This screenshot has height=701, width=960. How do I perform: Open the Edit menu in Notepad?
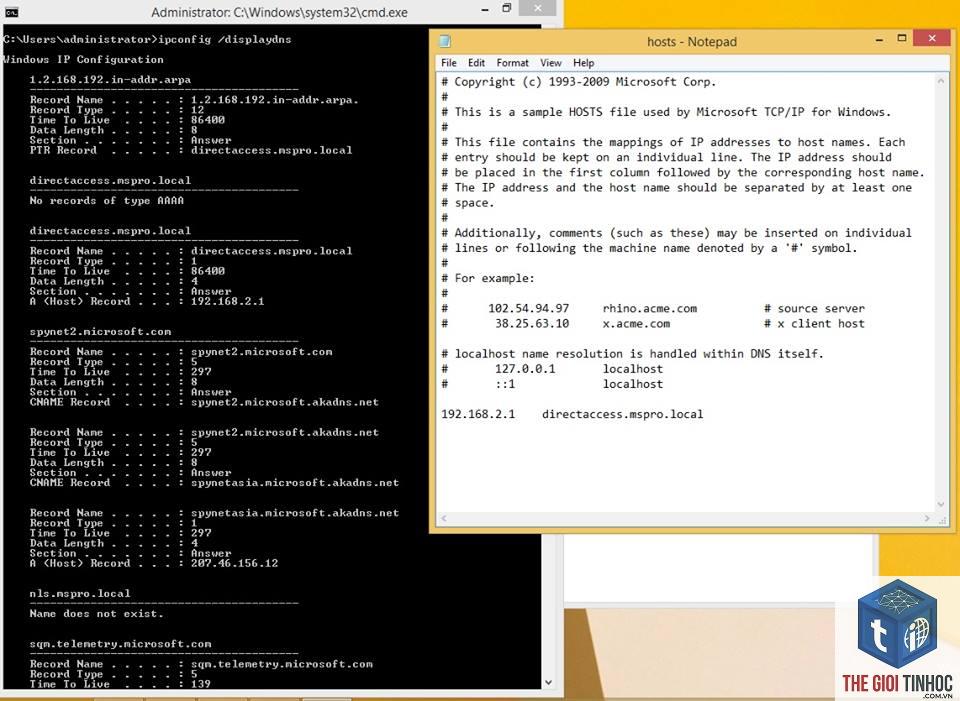pyautogui.click(x=476, y=63)
